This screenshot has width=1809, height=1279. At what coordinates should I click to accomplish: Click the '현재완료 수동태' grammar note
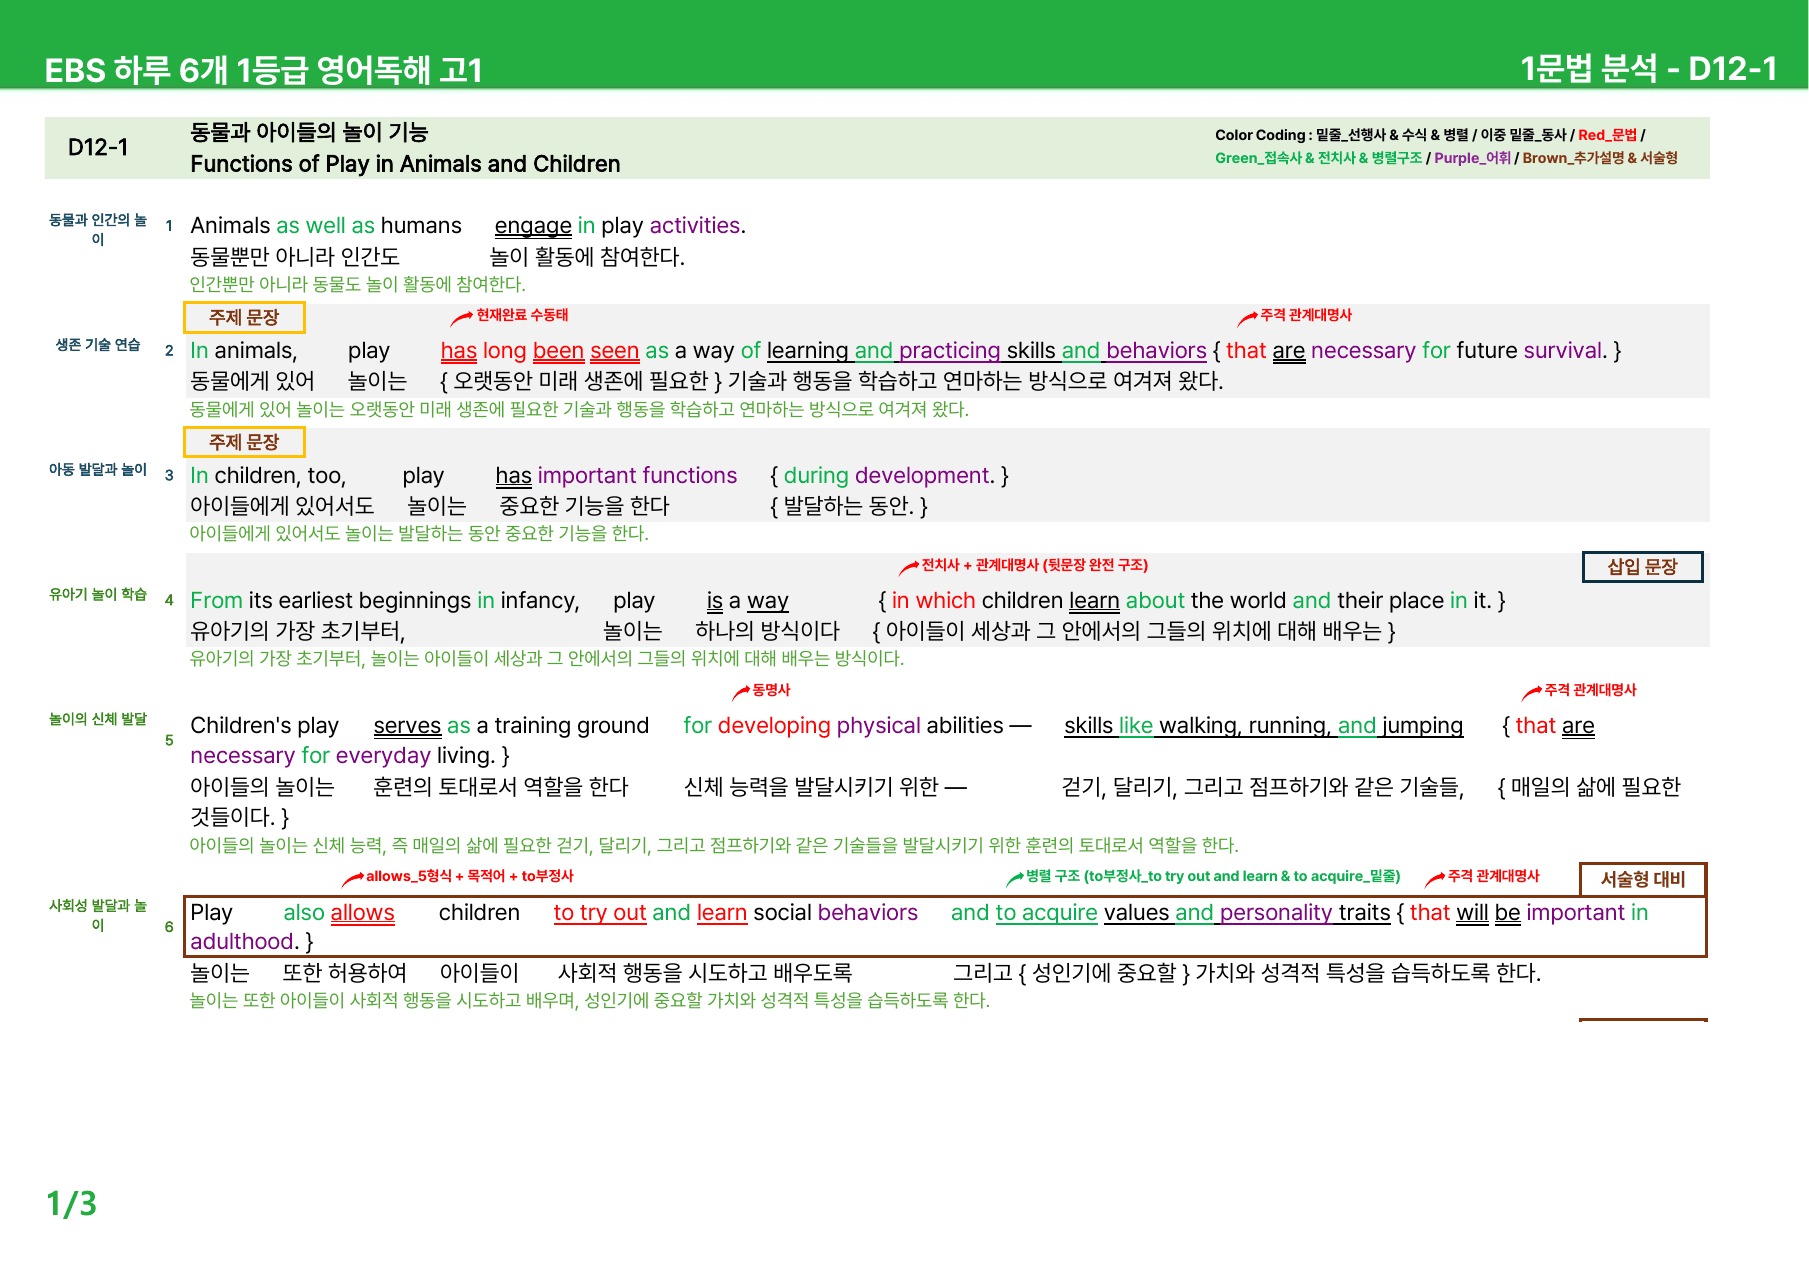click(522, 315)
